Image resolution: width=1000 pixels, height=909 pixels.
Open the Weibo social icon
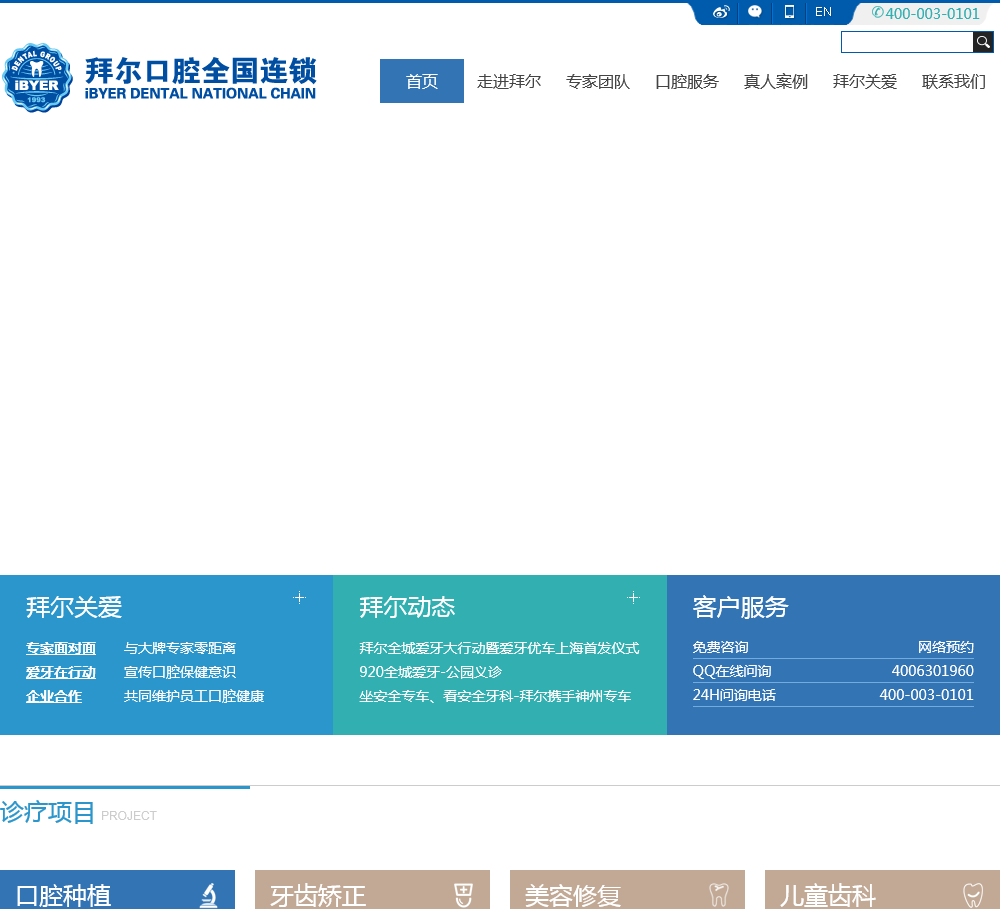click(721, 12)
